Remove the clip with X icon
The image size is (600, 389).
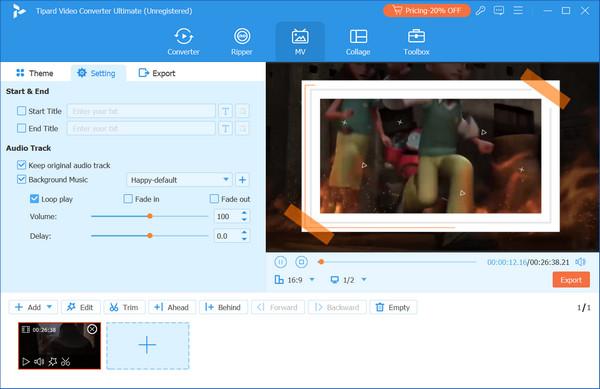pos(92,329)
